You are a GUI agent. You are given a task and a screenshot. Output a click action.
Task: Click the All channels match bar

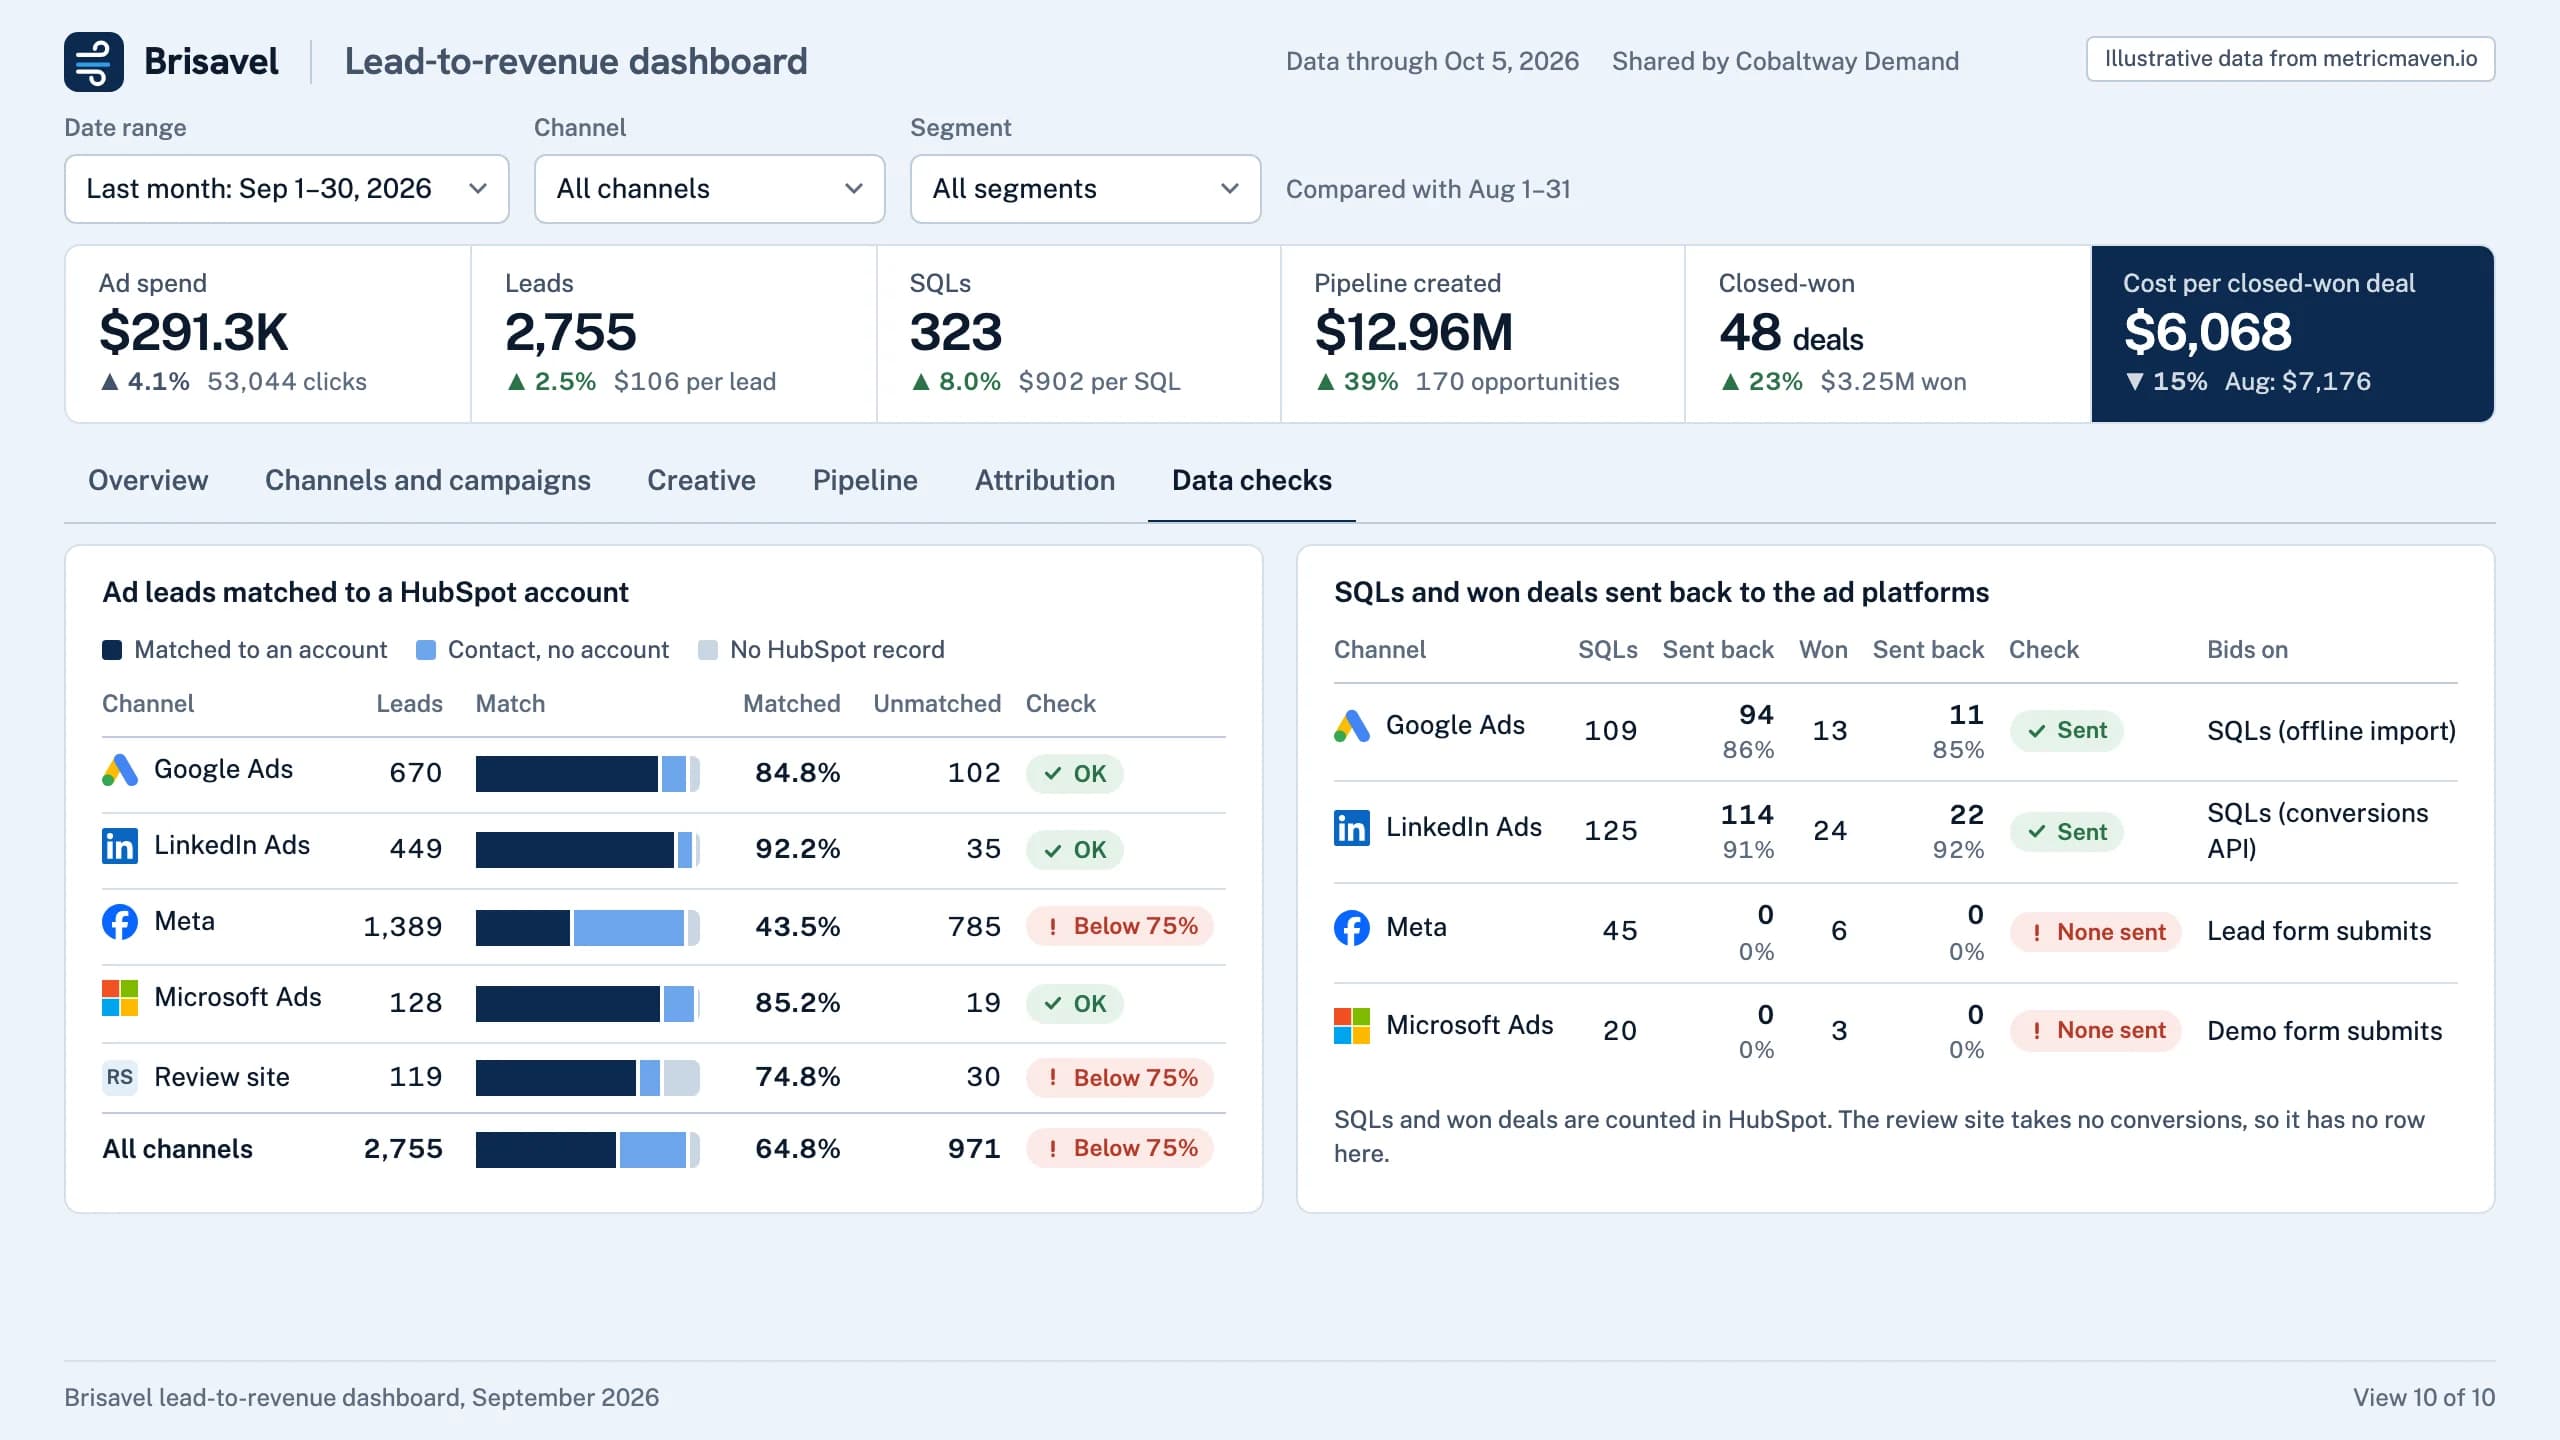point(588,1150)
